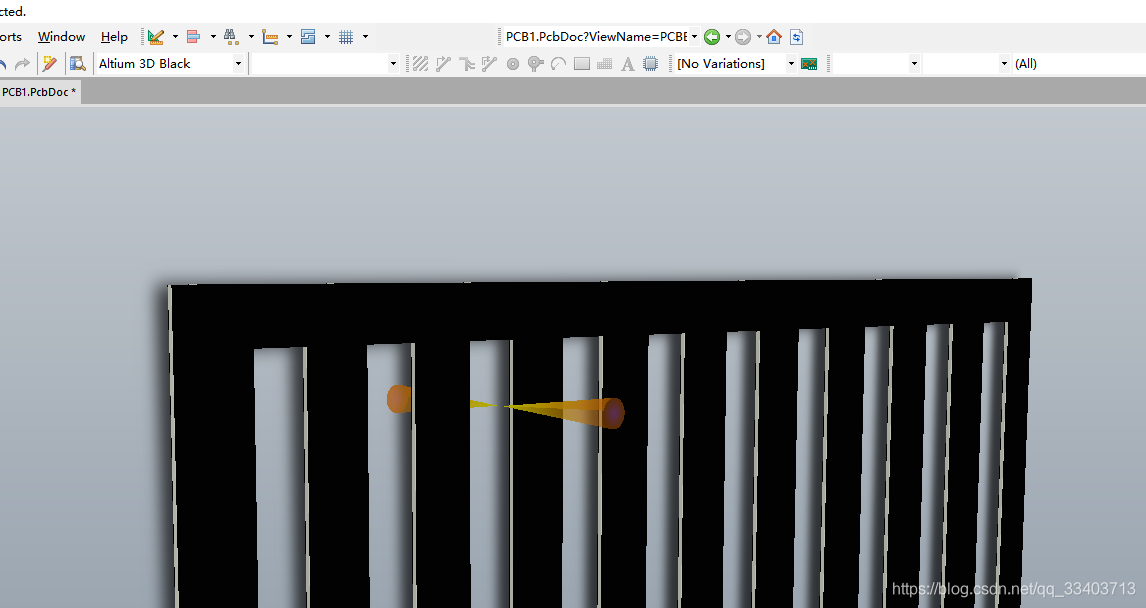Click the hatched interactive routing icon
Image resolution: width=1146 pixels, height=608 pixels.
pyautogui.click(x=420, y=64)
